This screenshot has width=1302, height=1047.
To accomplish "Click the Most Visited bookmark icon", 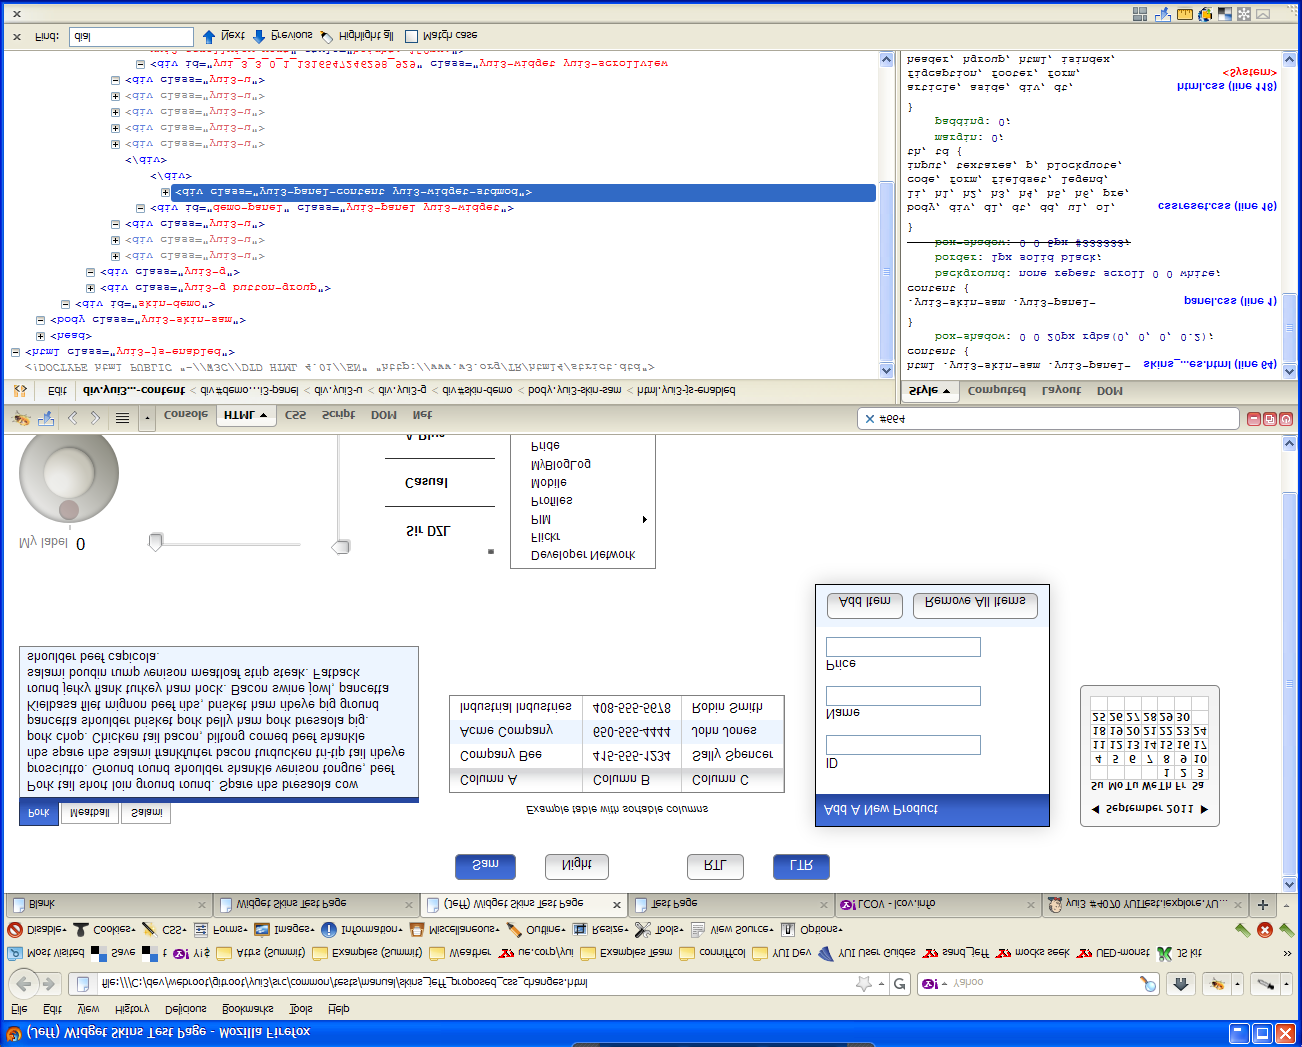I will 15,953.
